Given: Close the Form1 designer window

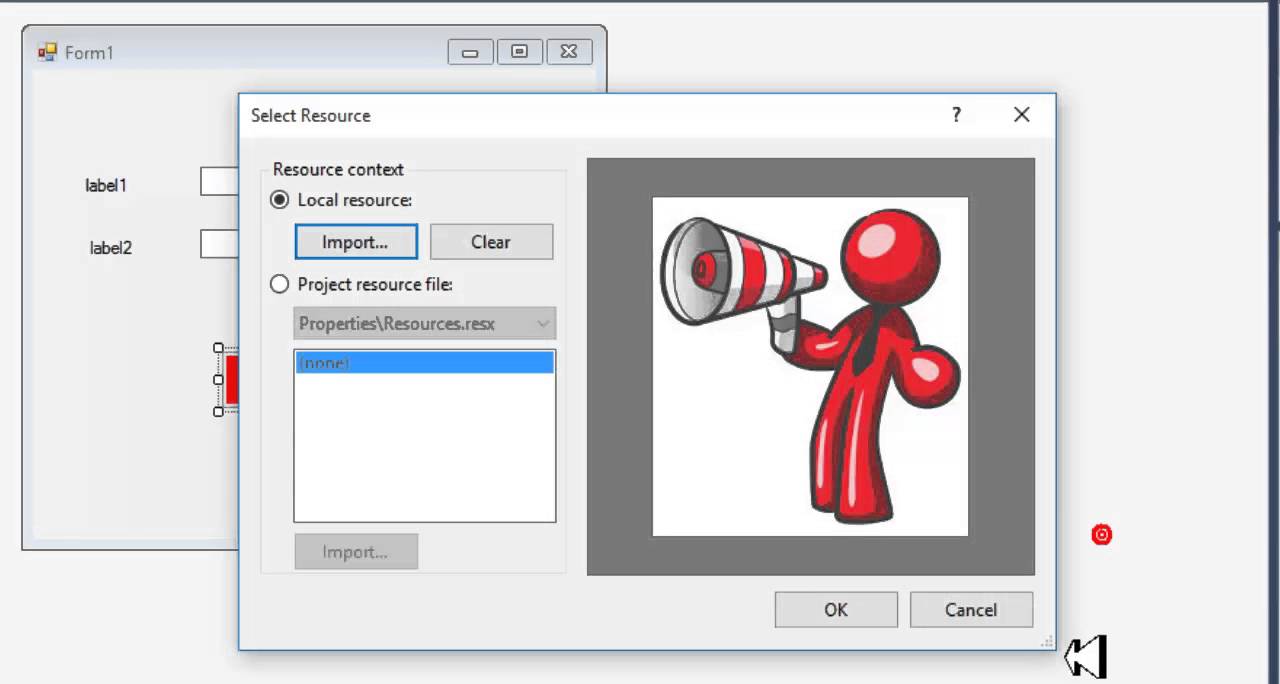Looking at the screenshot, I should 569,52.
